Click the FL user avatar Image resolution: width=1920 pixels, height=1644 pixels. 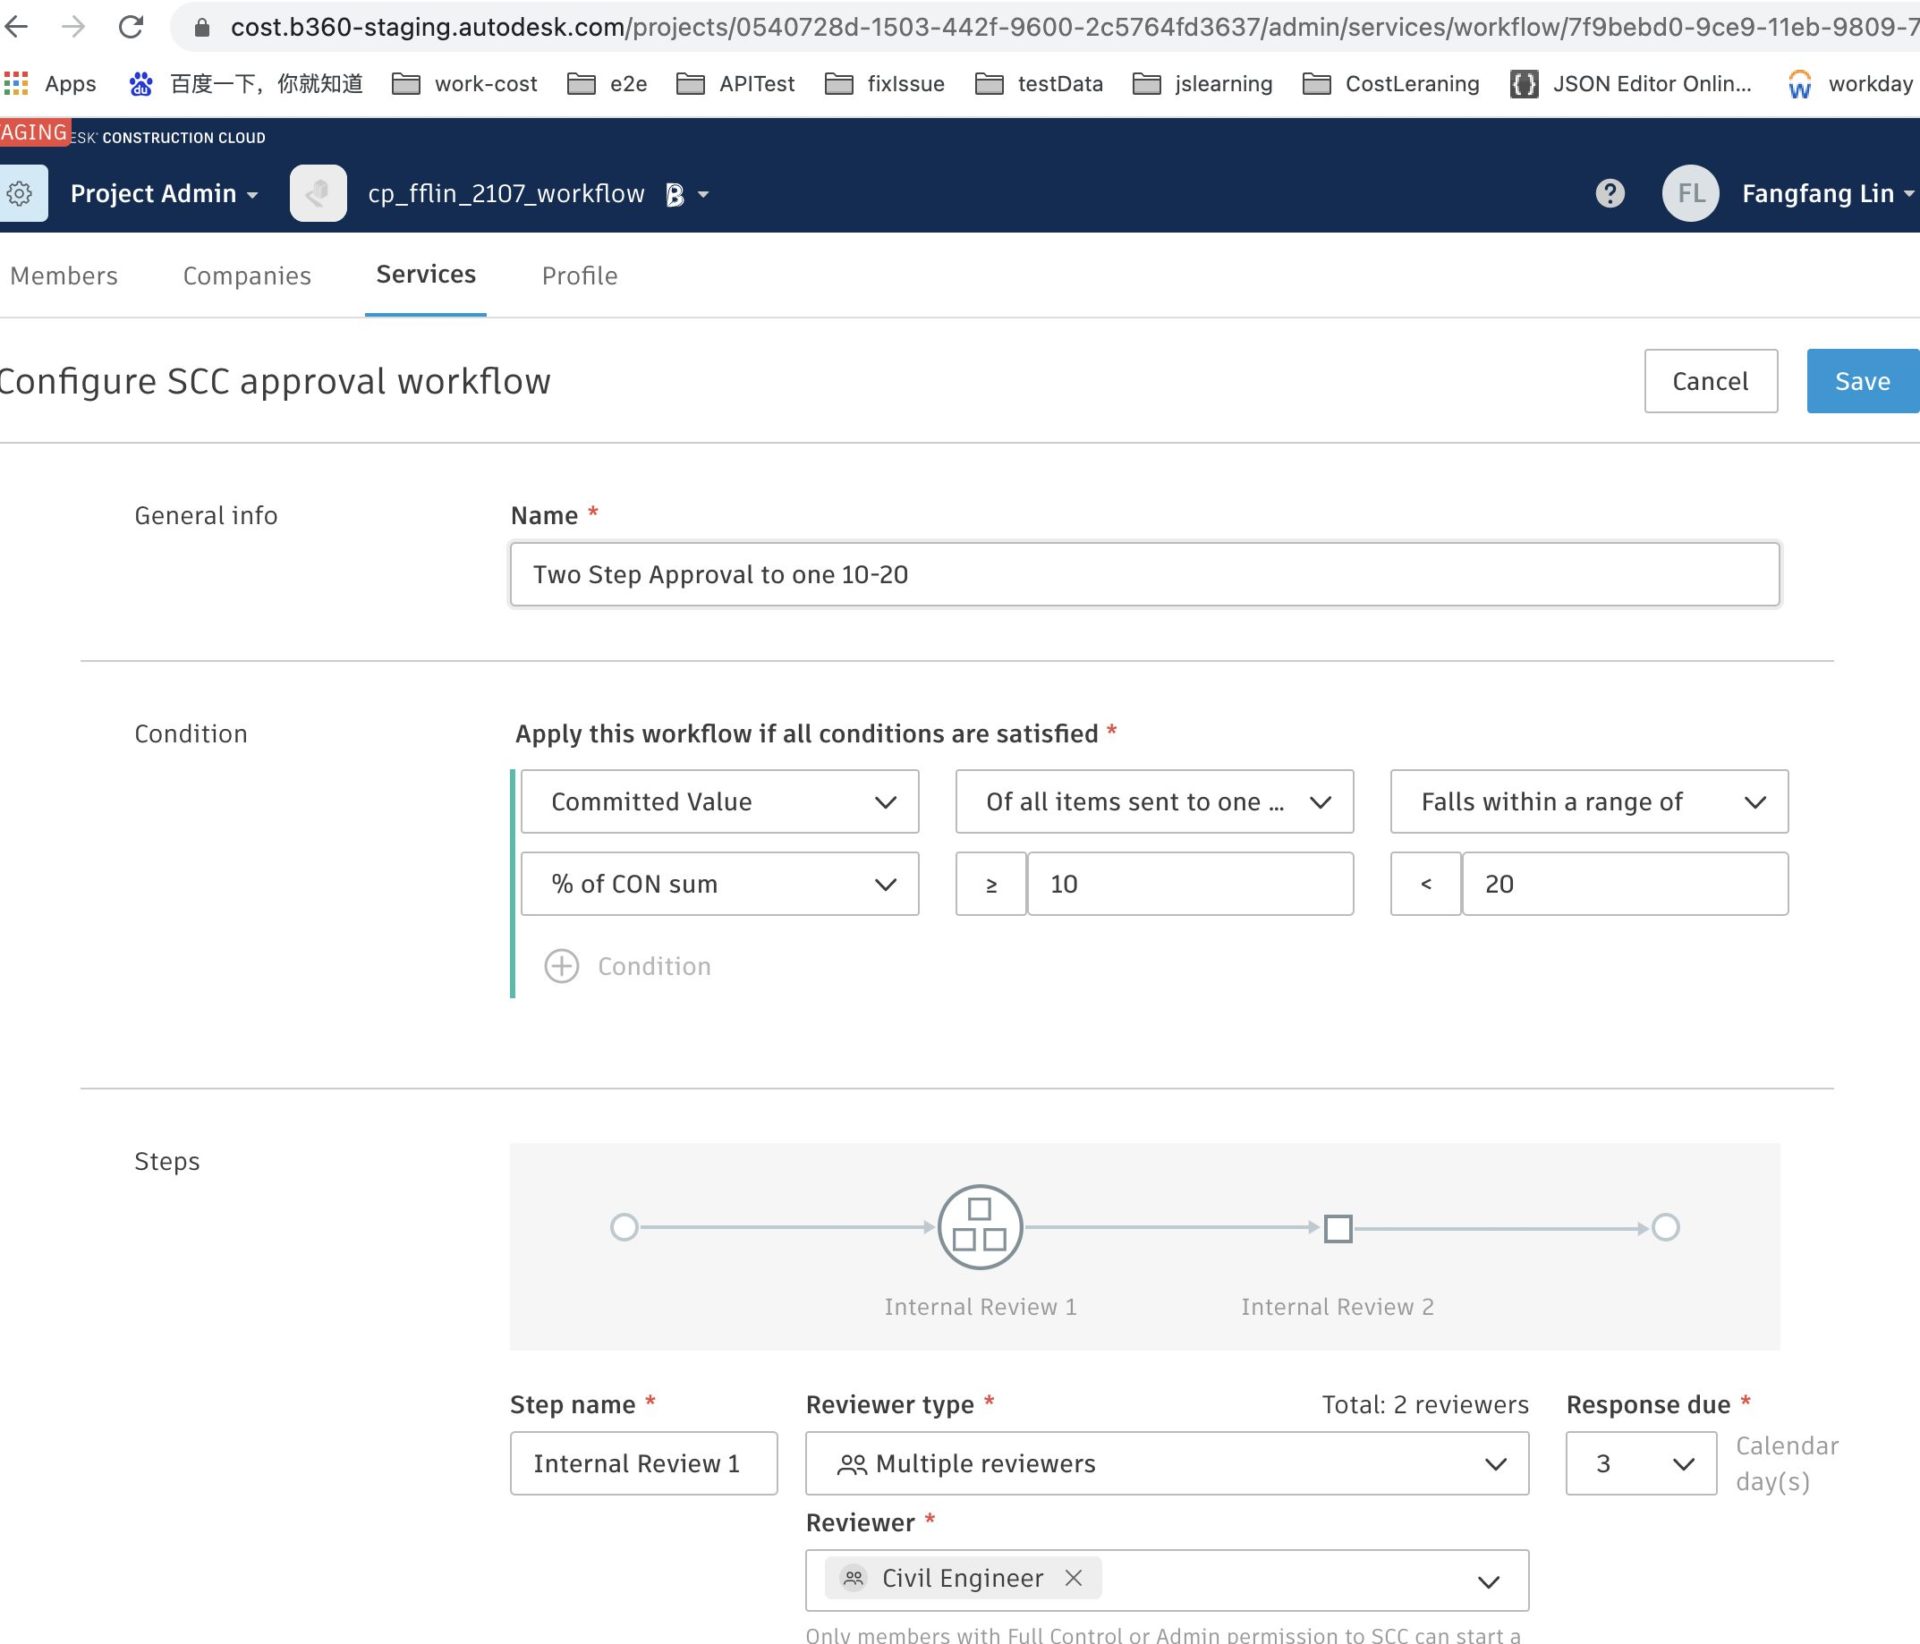(1690, 193)
